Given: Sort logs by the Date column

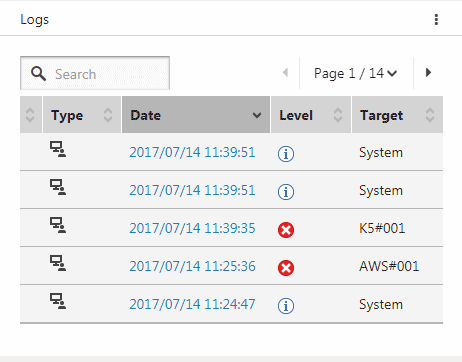Looking at the screenshot, I should click(x=196, y=115).
